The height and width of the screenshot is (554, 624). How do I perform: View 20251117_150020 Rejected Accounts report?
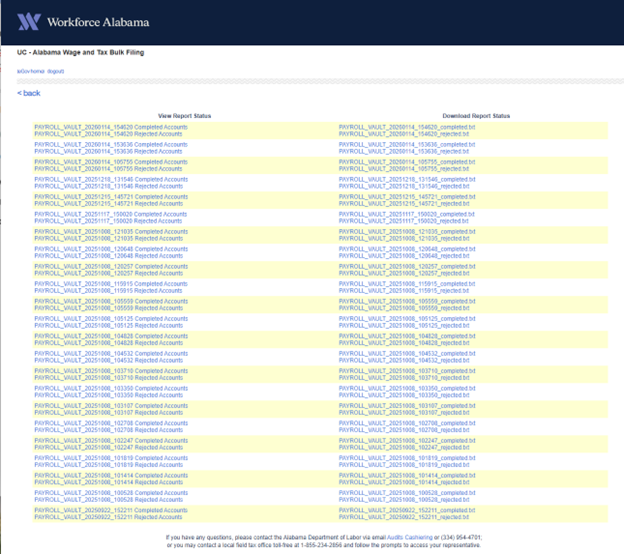point(108,221)
